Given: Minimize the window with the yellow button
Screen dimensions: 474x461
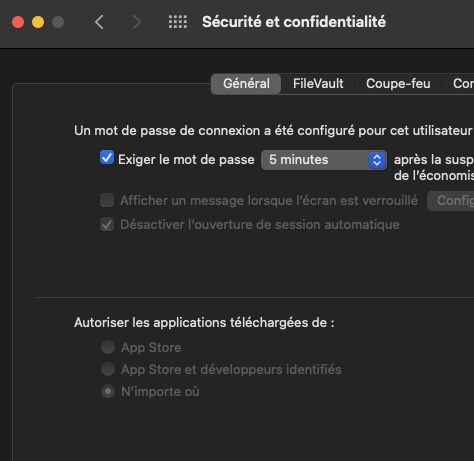Looking at the screenshot, I should point(38,22).
